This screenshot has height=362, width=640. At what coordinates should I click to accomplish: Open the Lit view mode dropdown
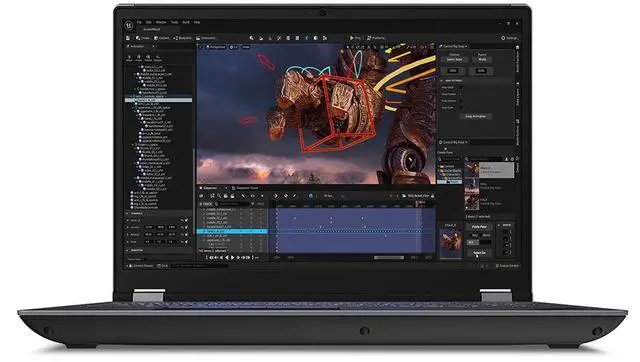pos(233,47)
